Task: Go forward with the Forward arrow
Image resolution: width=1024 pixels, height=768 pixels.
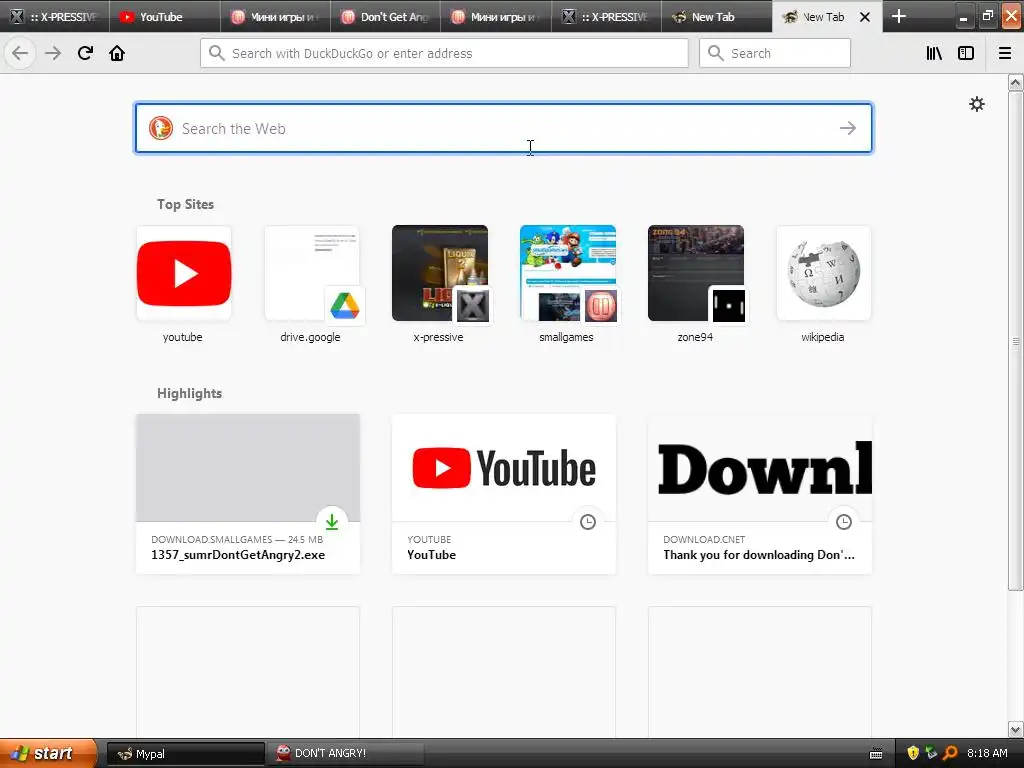Action: (53, 53)
